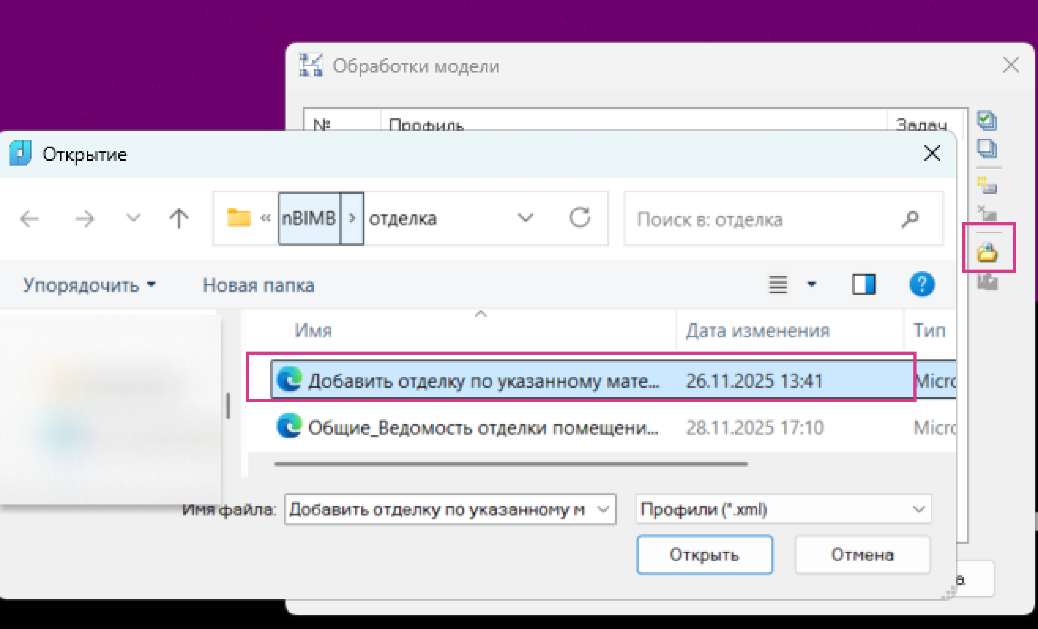Select the copy profiles icon in the sidebar

[987, 148]
